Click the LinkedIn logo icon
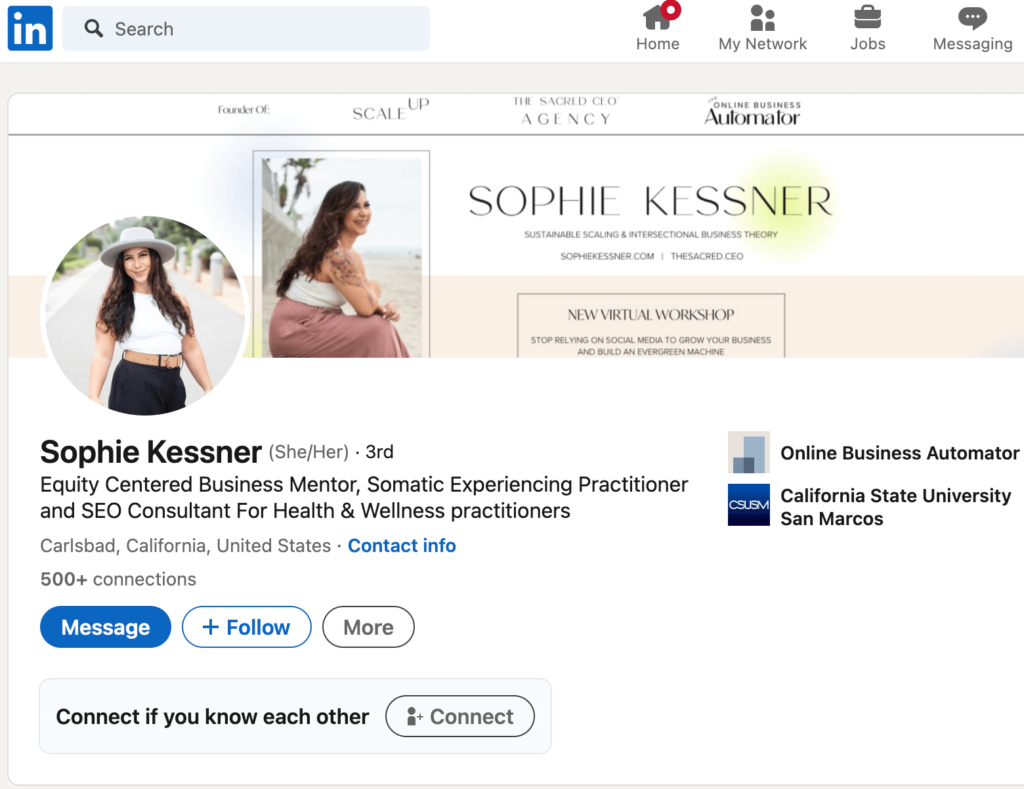 pos(30,29)
